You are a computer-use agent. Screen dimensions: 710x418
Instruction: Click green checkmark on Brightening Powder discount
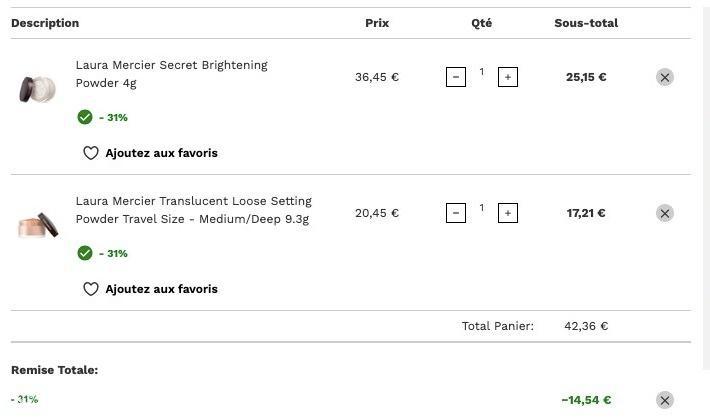(x=85, y=117)
